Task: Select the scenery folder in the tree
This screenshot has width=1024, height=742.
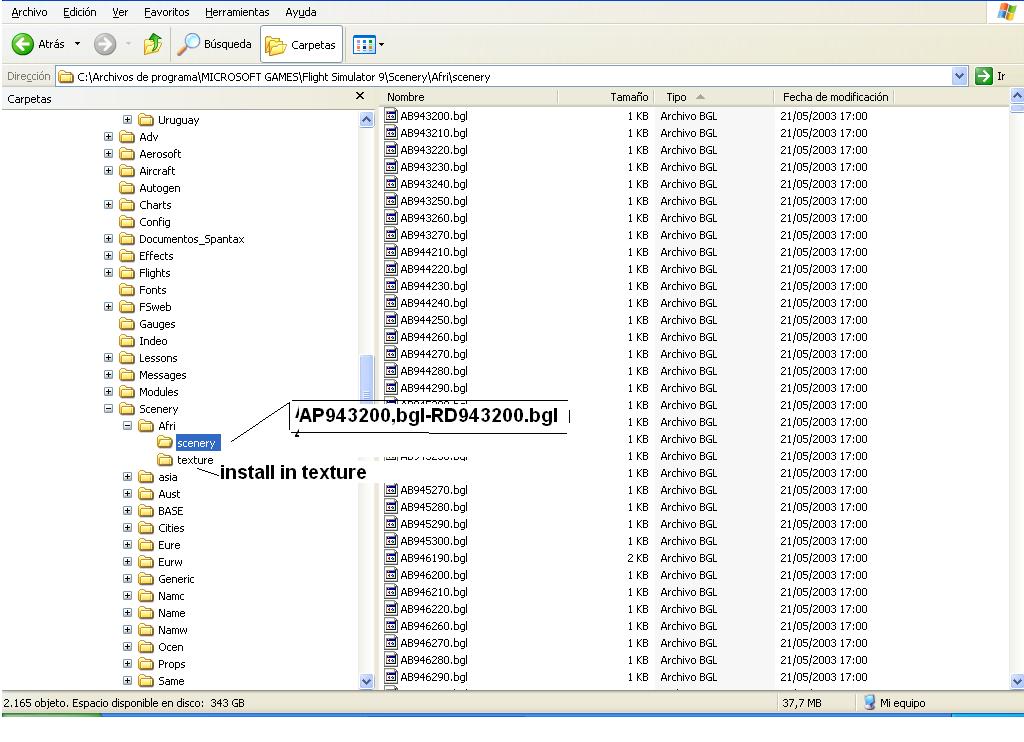Action: [196, 443]
